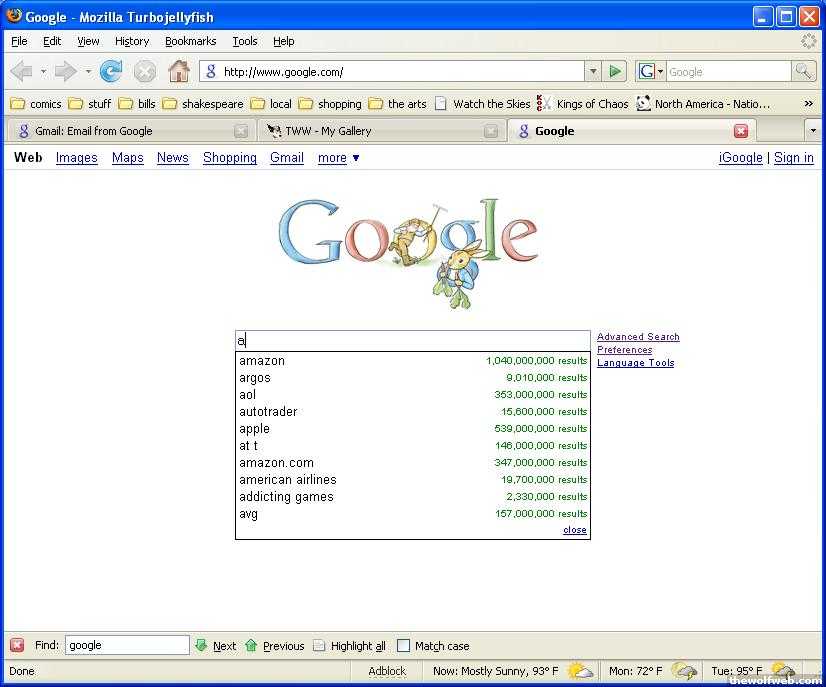Click the Back navigation arrow
Viewport: 826px width, 687px height.
pyautogui.click(x=21, y=71)
